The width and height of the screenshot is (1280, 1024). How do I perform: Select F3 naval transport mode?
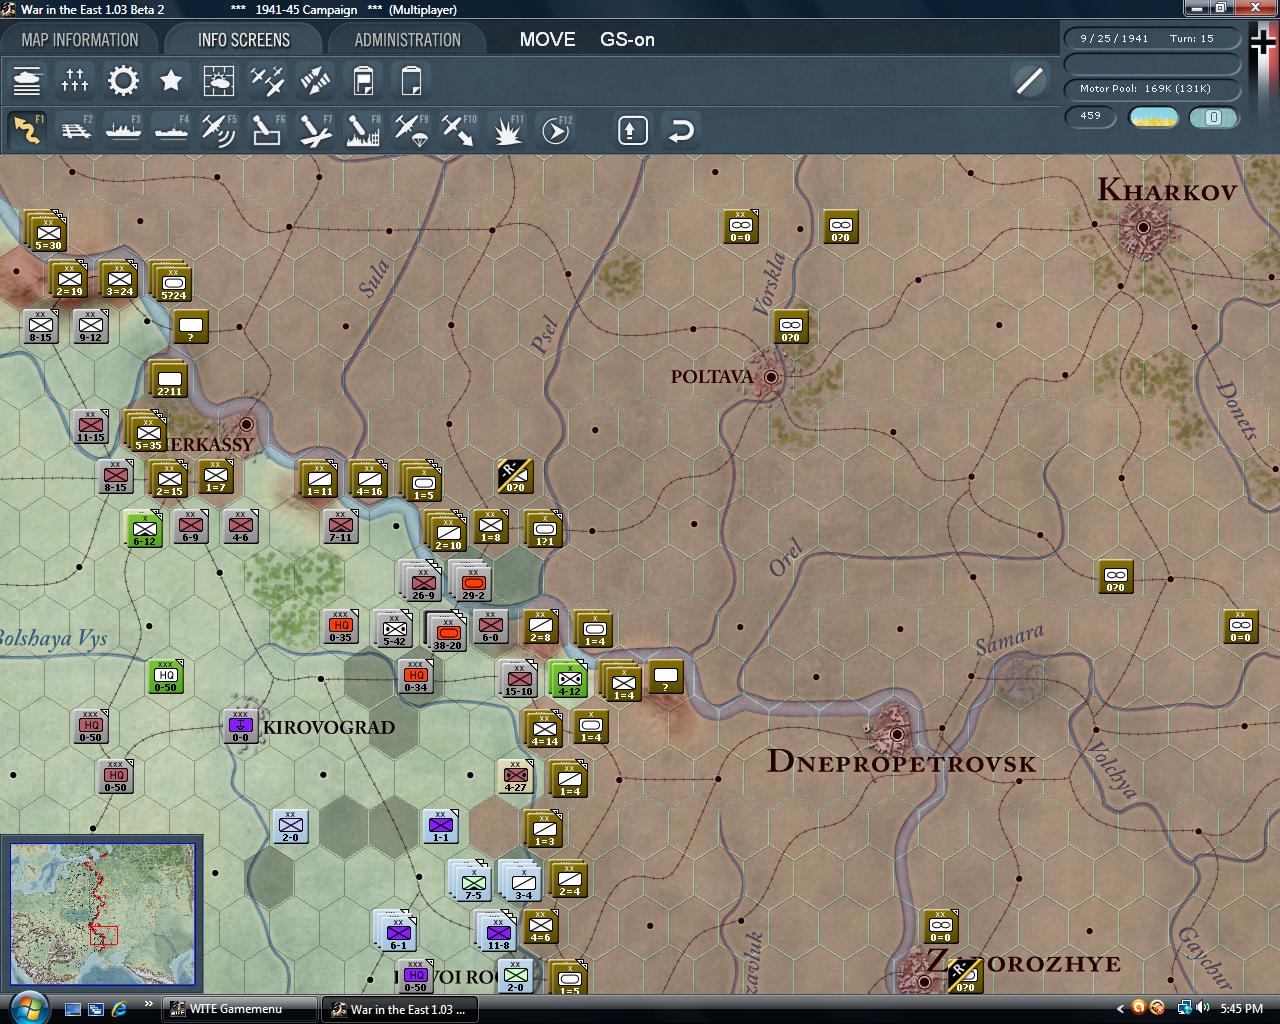pos(123,130)
